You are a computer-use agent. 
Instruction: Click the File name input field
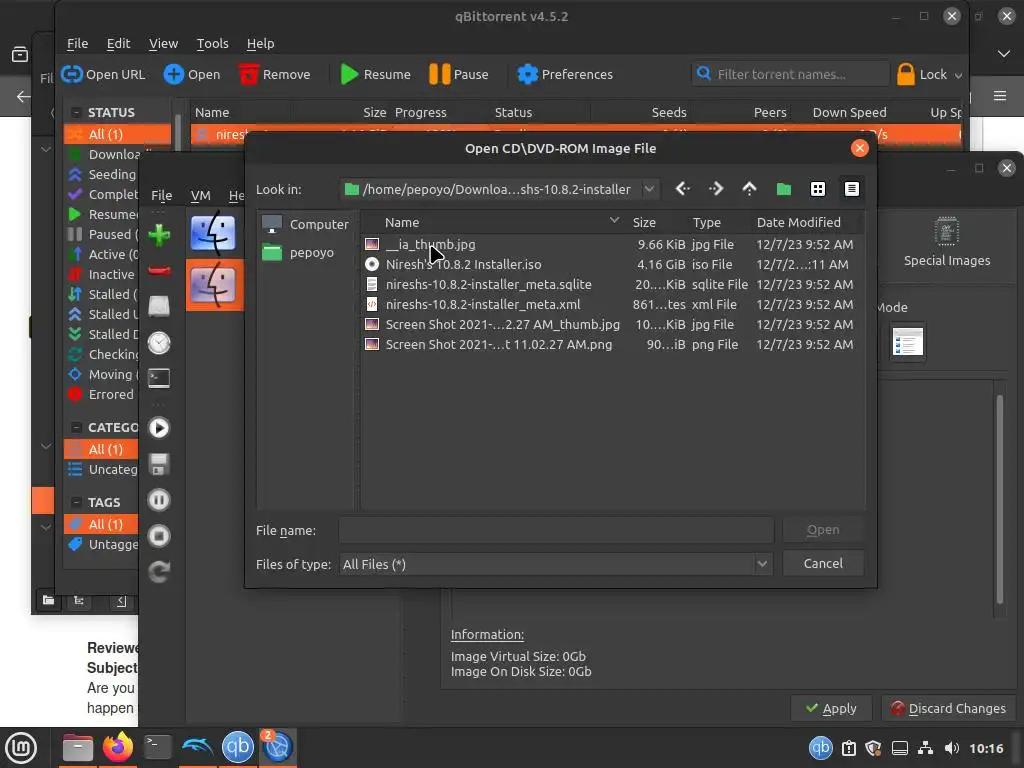pyautogui.click(x=556, y=530)
